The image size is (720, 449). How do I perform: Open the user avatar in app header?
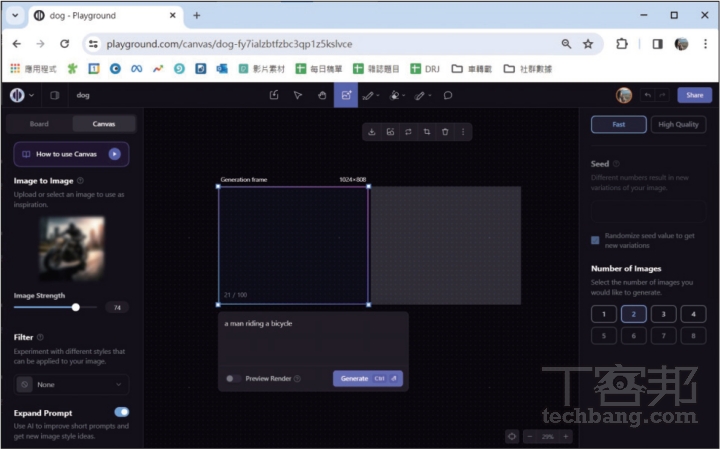pos(624,95)
